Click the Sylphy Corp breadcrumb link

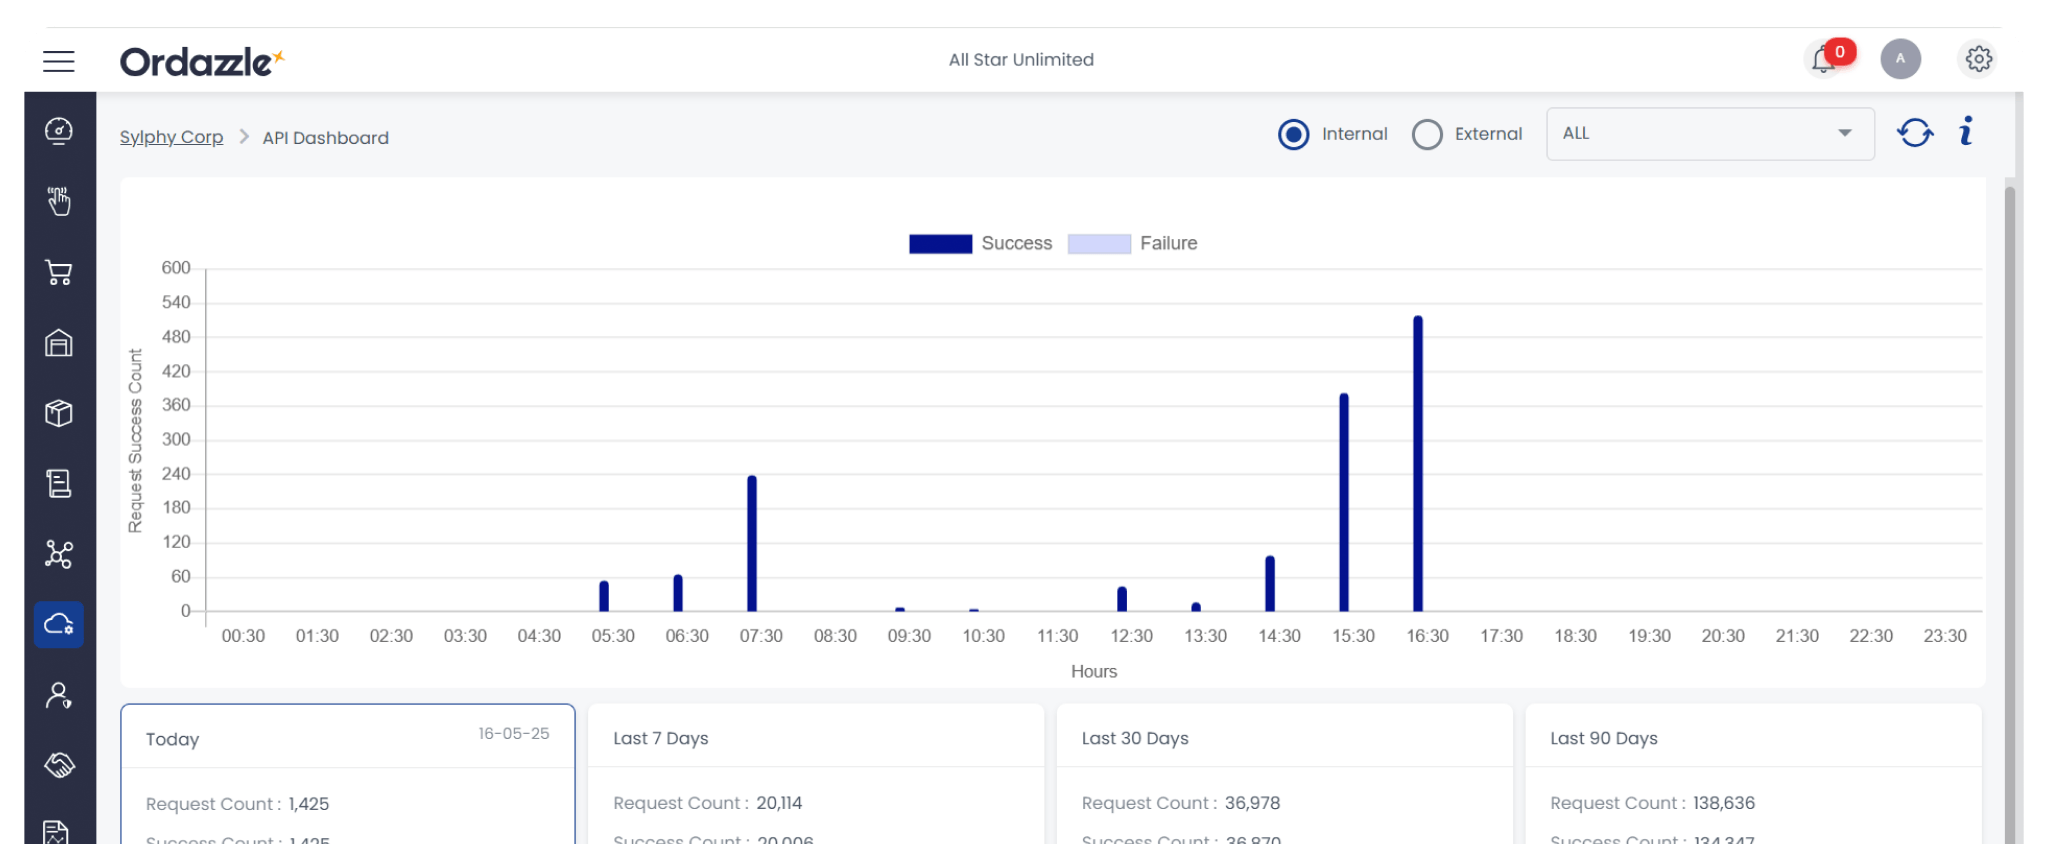[x=171, y=137]
